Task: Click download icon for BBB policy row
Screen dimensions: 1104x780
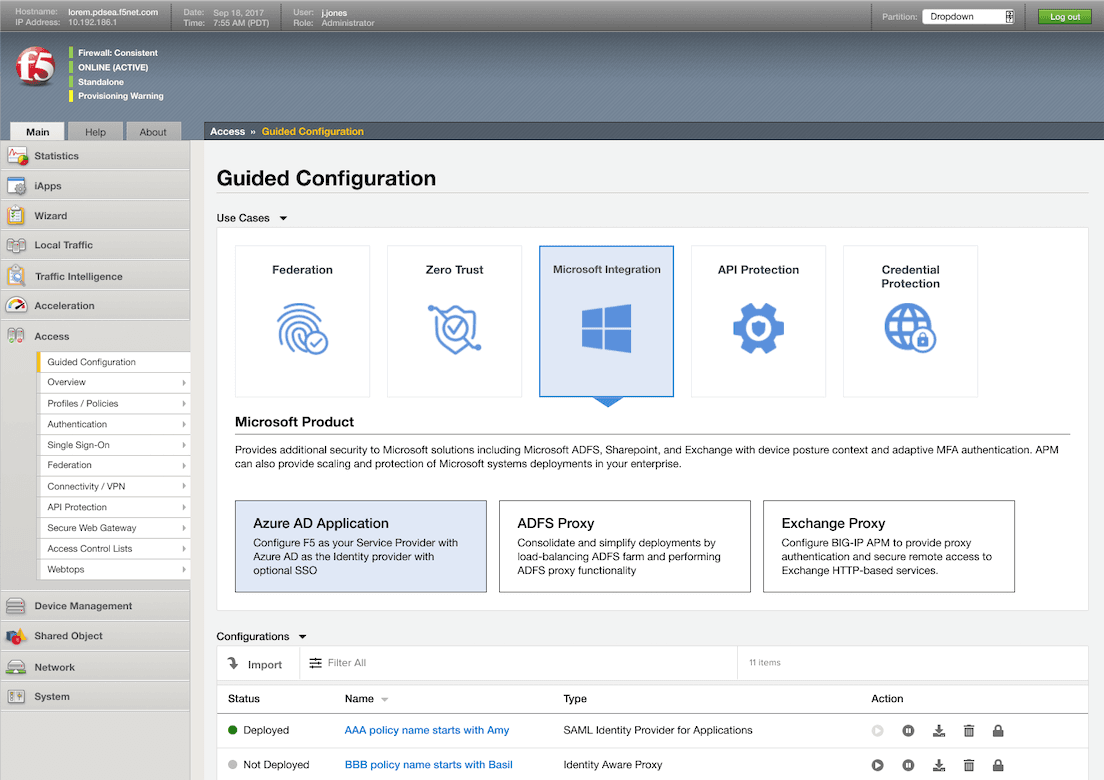Action: (938, 765)
